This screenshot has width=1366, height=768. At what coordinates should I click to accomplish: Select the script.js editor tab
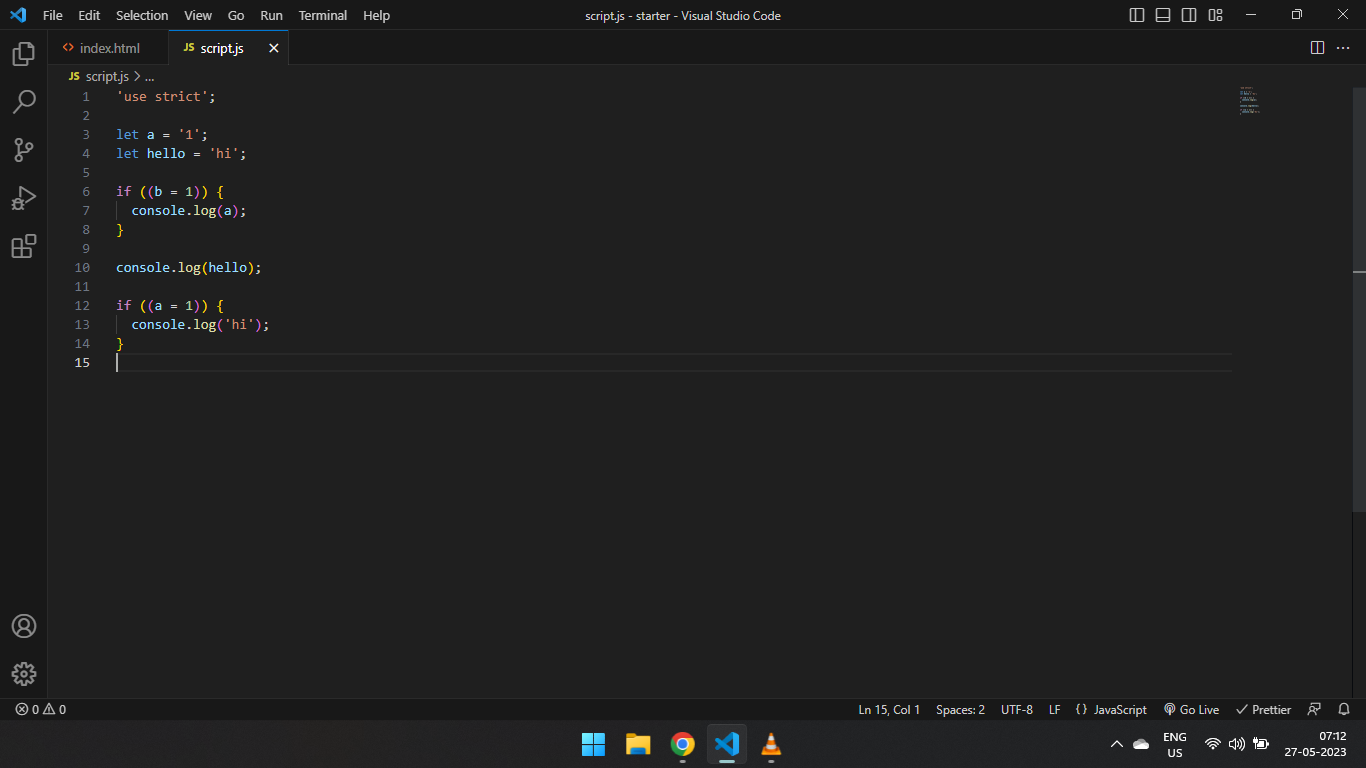228,48
